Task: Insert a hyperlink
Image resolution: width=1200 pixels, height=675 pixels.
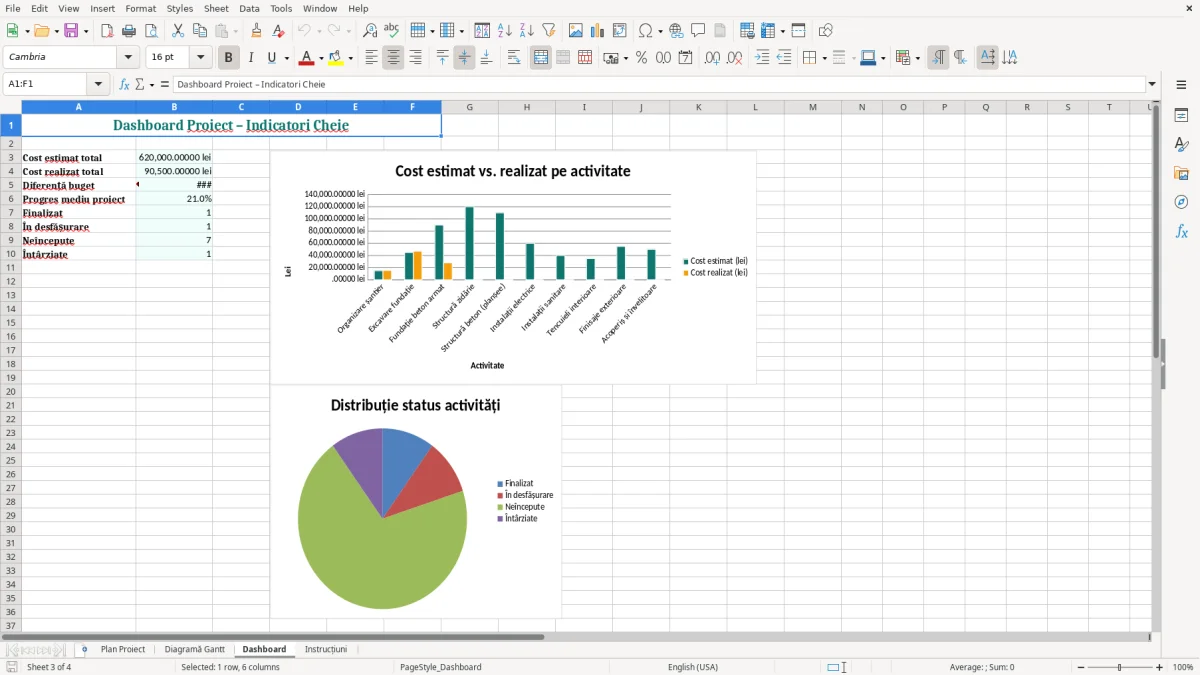Action: coord(676,31)
